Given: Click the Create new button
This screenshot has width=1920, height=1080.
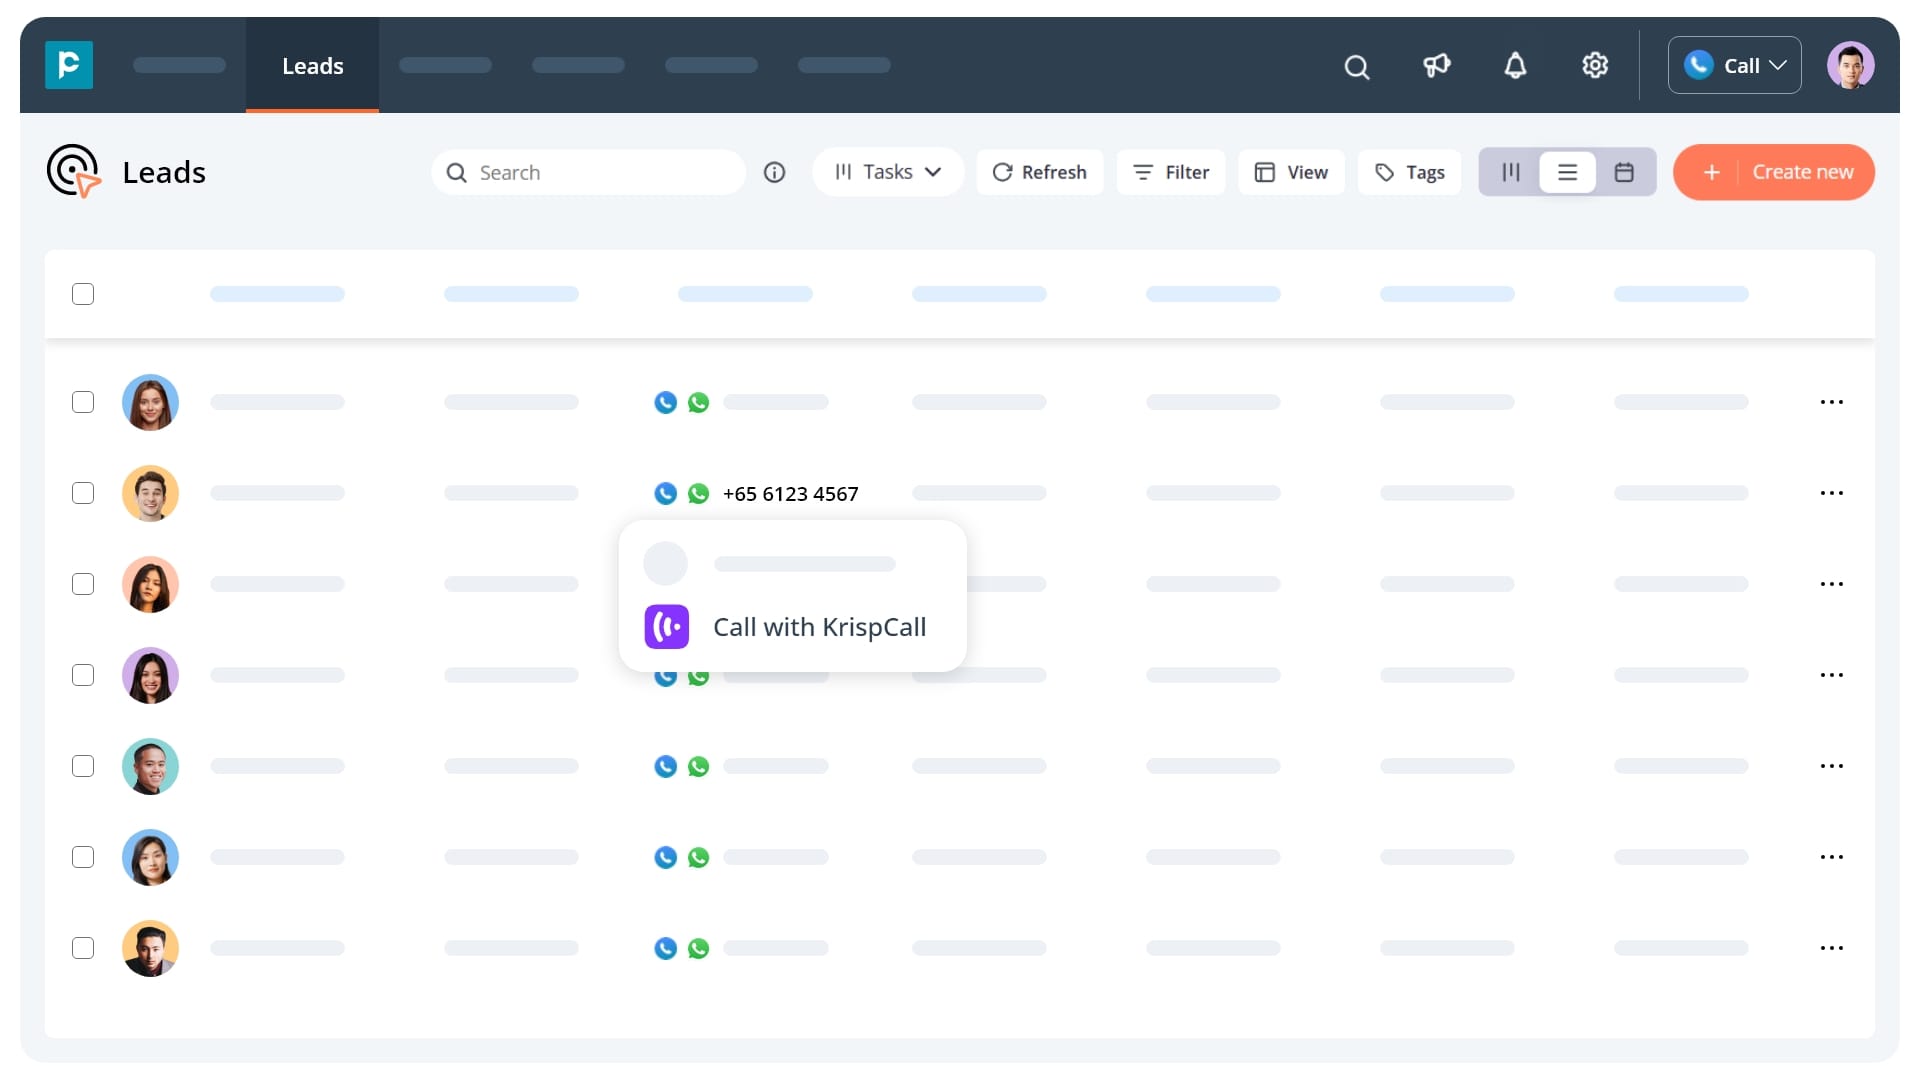Looking at the screenshot, I should coord(1773,172).
